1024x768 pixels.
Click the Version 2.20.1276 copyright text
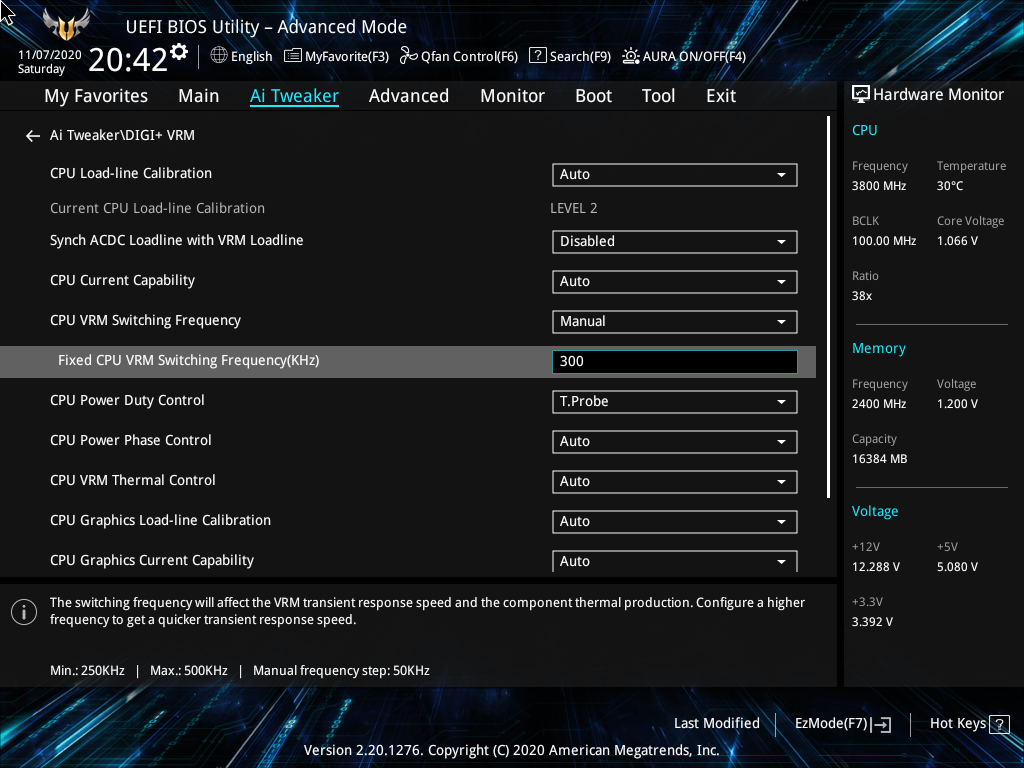click(x=511, y=750)
